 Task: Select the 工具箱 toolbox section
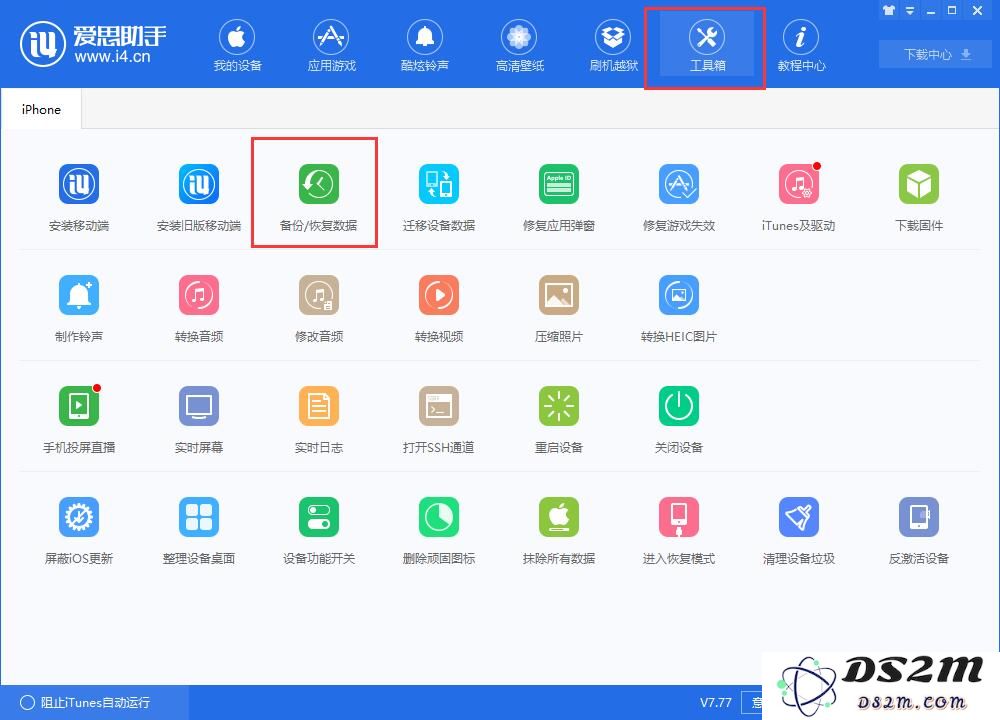(x=707, y=46)
